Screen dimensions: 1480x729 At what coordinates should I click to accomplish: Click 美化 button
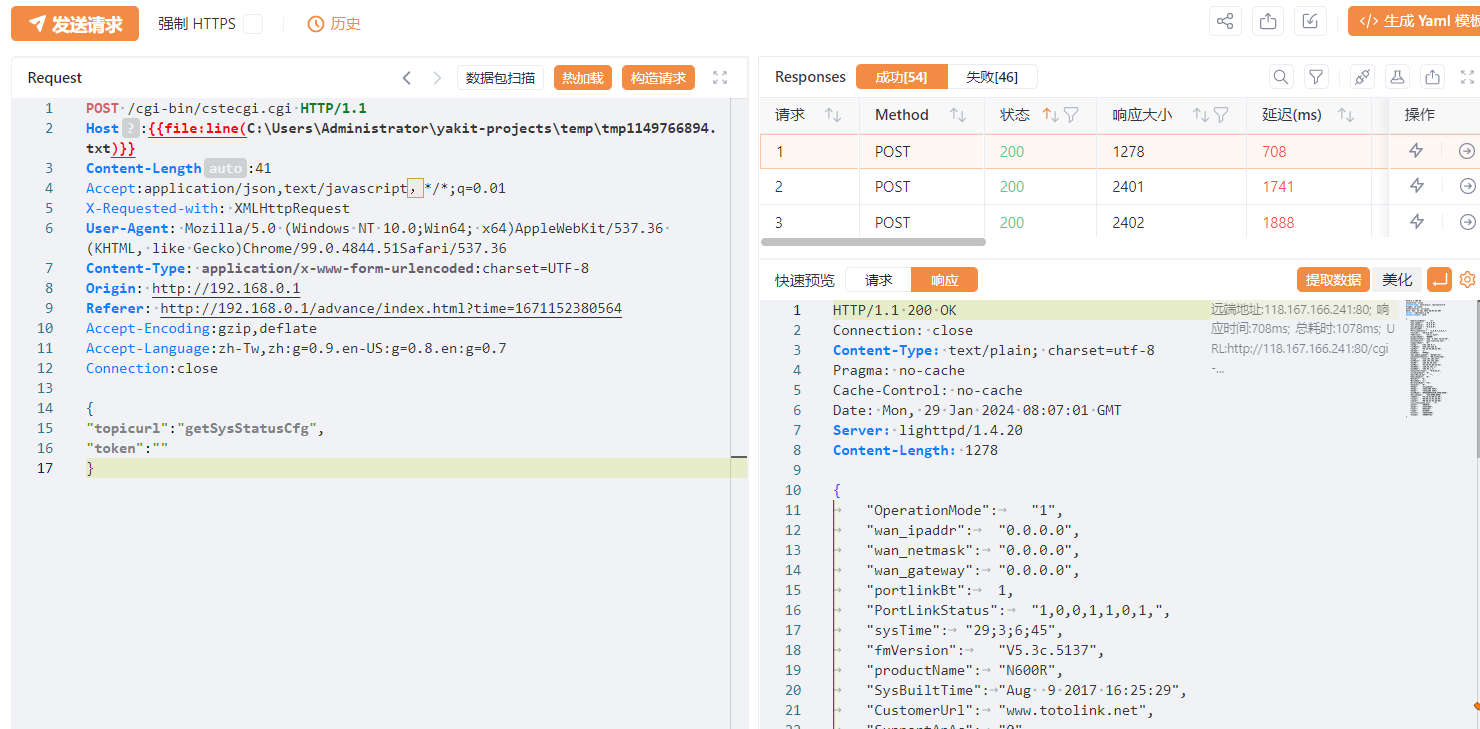point(1397,280)
